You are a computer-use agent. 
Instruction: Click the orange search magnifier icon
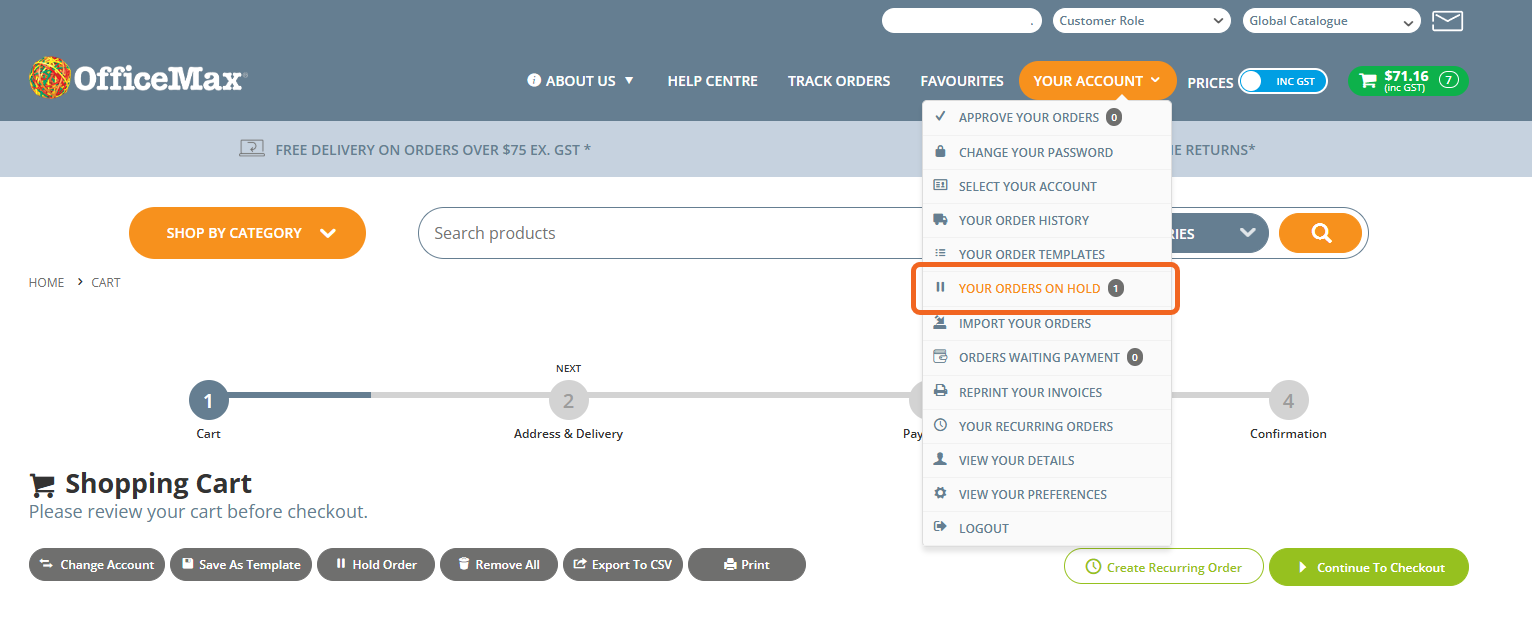[x=1320, y=232]
